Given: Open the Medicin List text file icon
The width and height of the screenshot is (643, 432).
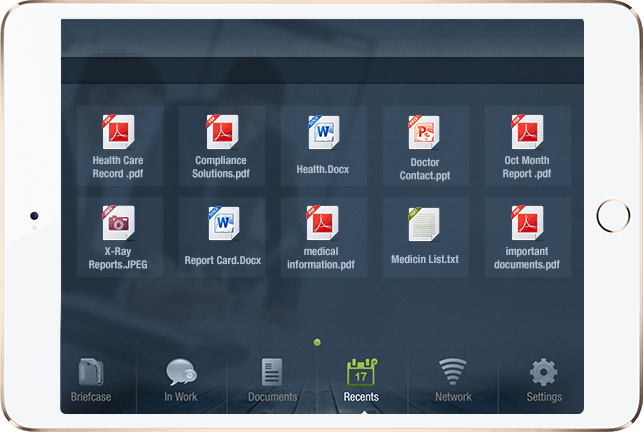Looking at the screenshot, I should 424,224.
